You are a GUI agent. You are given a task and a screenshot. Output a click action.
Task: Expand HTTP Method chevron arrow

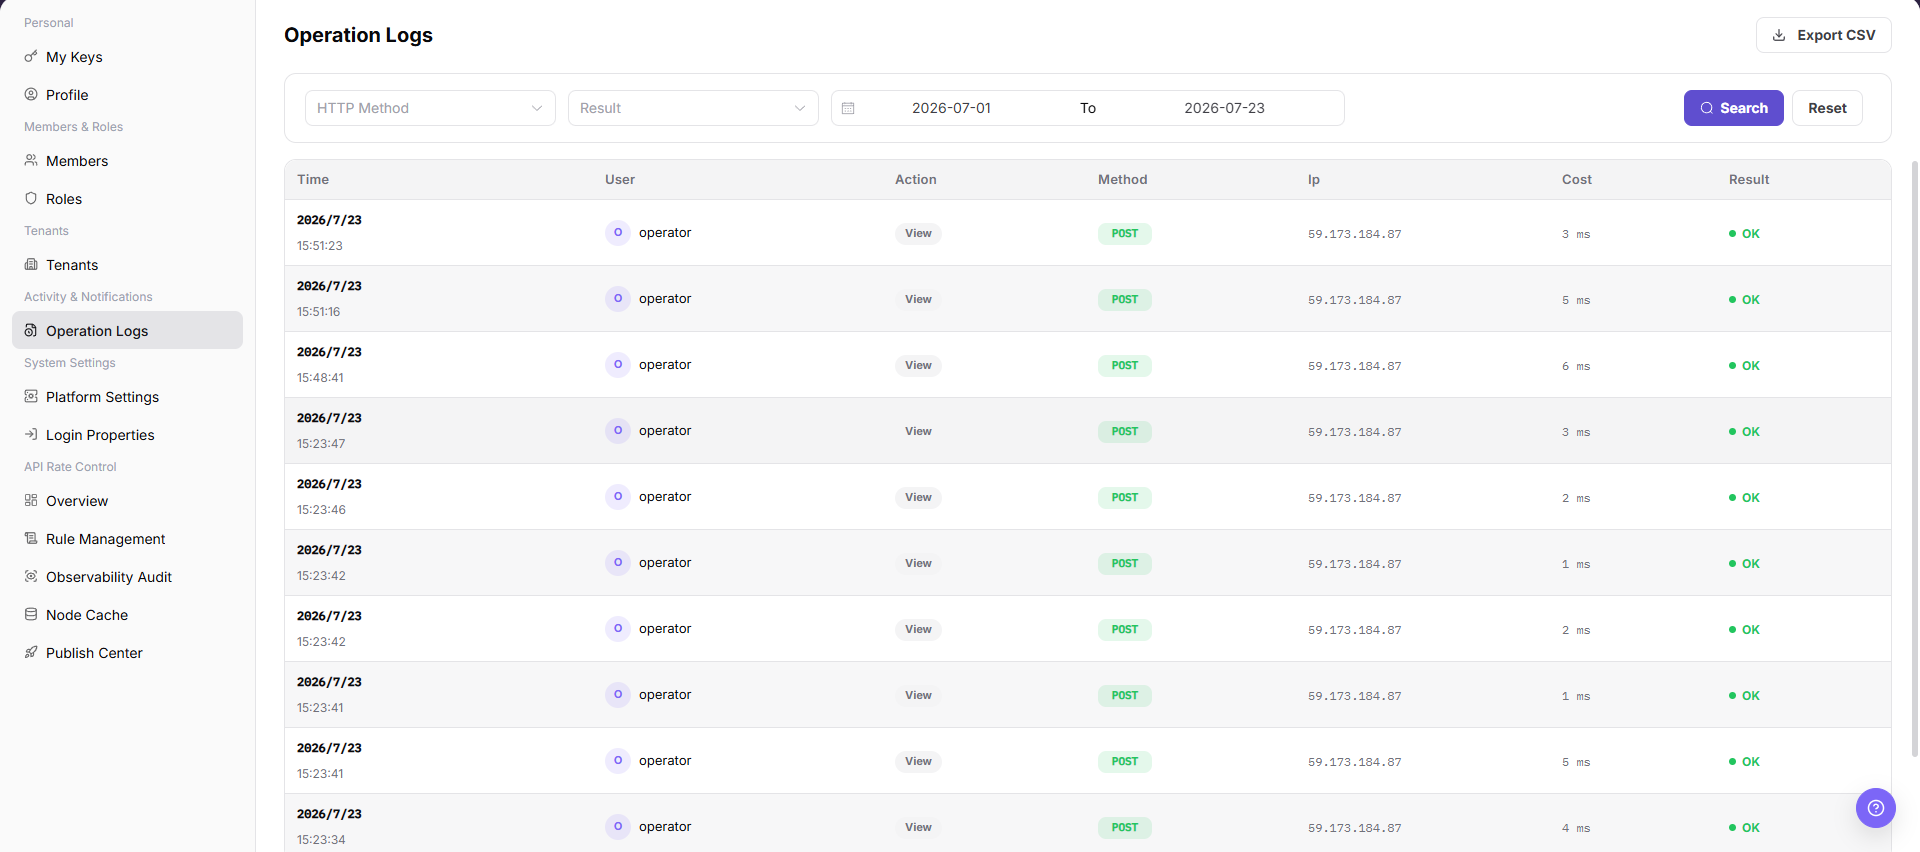click(x=537, y=108)
